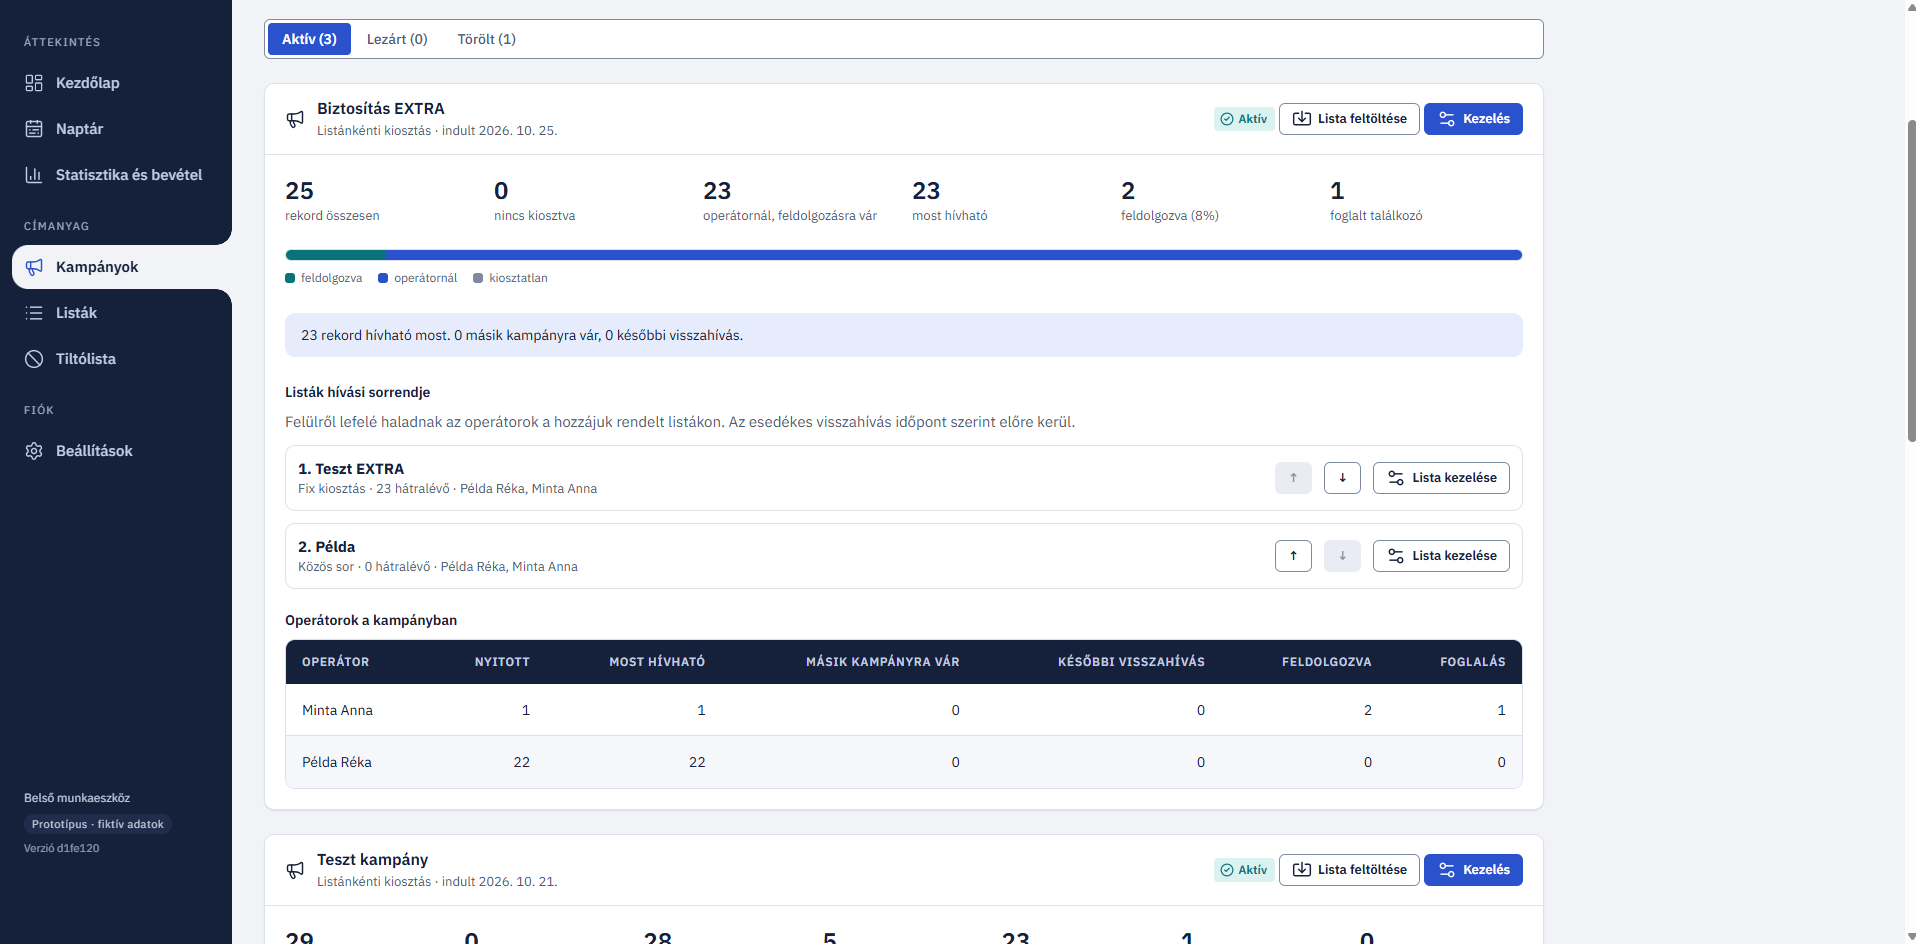Select the Példa Réka operator row
This screenshot has height=944, width=1916.
click(x=904, y=762)
